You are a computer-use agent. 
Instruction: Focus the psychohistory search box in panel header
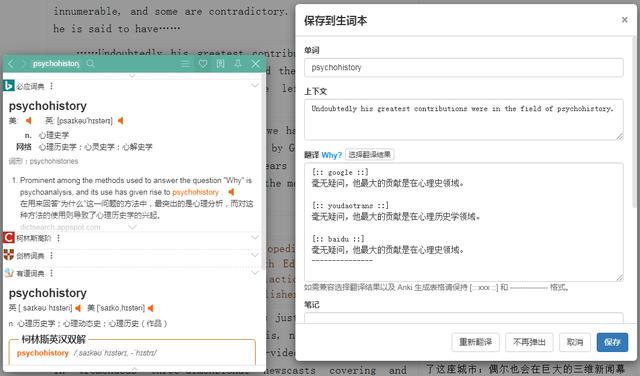click(56, 64)
